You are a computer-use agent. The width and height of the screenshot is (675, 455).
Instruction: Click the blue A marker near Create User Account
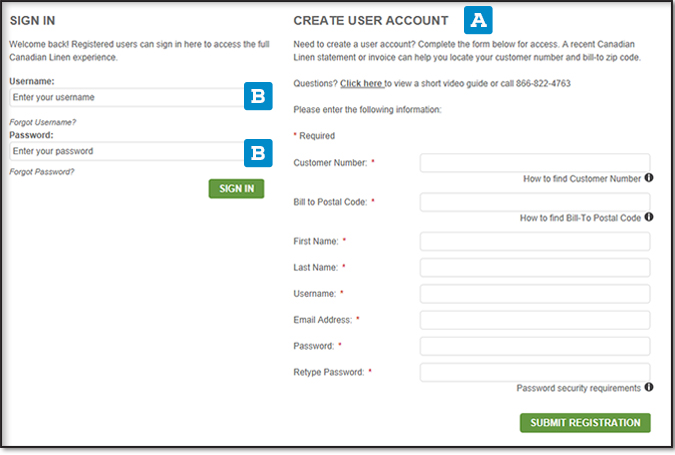[479, 19]
